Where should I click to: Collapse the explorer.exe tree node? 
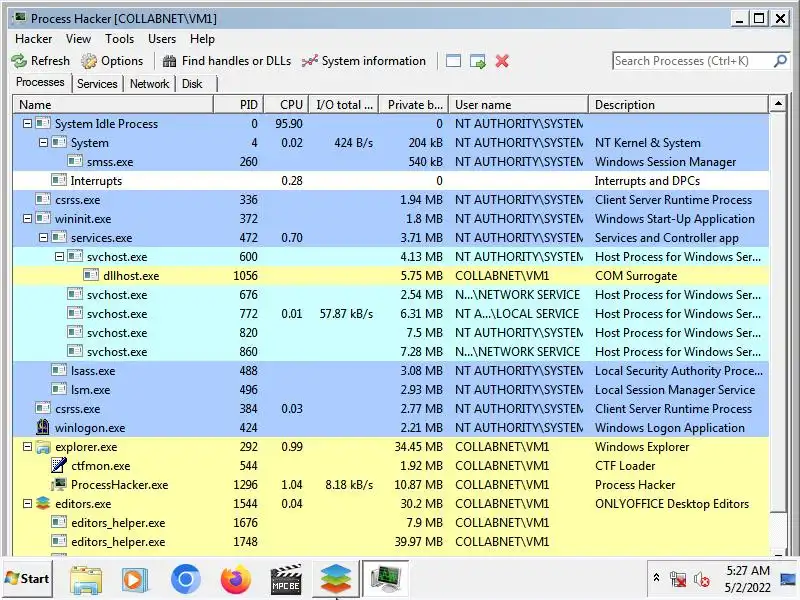pos(28,447)
